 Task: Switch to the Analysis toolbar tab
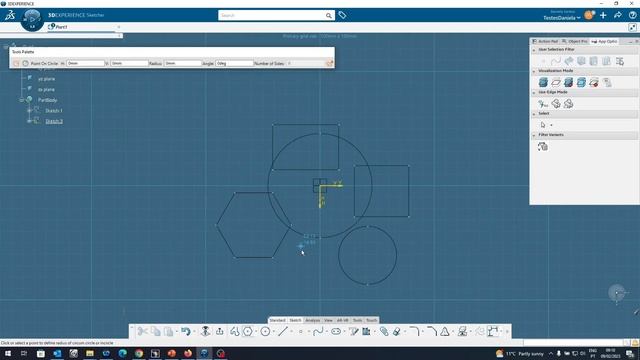[x=313, y=320]
